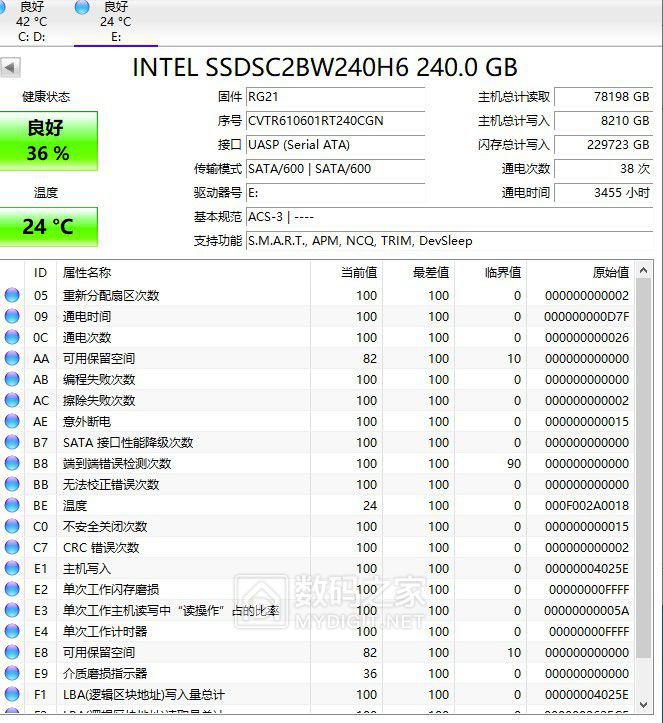Image resolution: width=663 pixels, height=723 pixels.
Task: Select the E: disk tab
Action: click(x=115, y=22)
